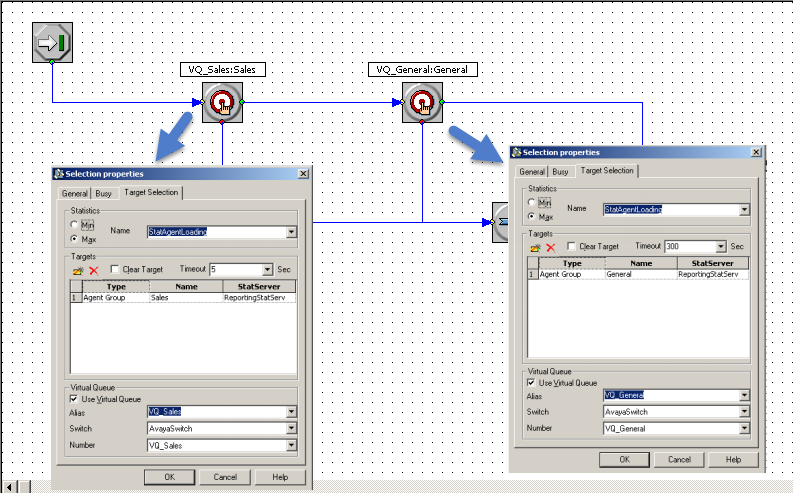This screenshot has height=493, width=793.
Task: Open Switch dropdown in General dialog
Action: (x=744, y=412)
